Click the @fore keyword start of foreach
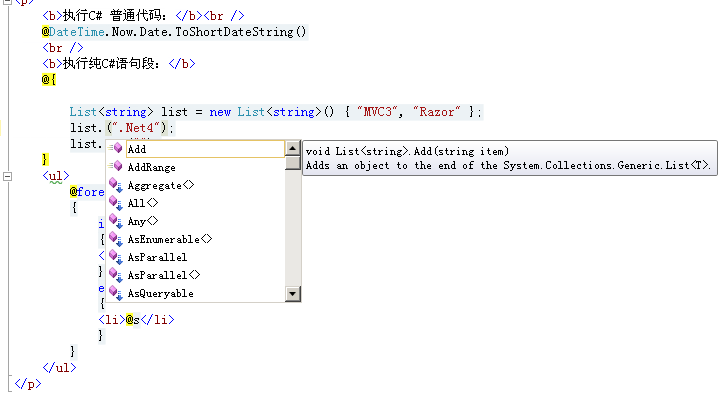 pyautogui.click(x=87, y=192)
